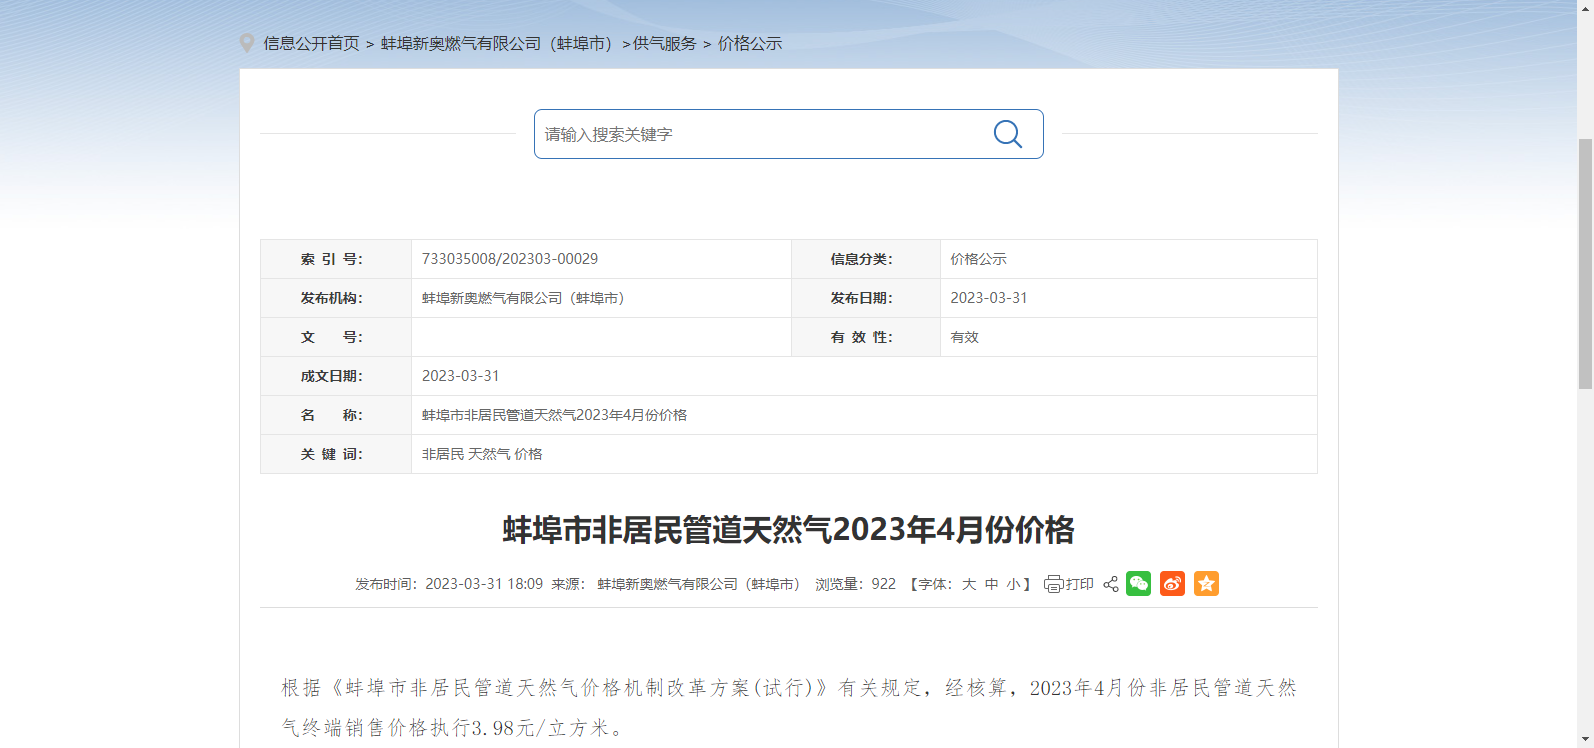Click 成文日期 value 2023-03-31
Viewport: 1594px width, 748px height.
pos(460,376)
